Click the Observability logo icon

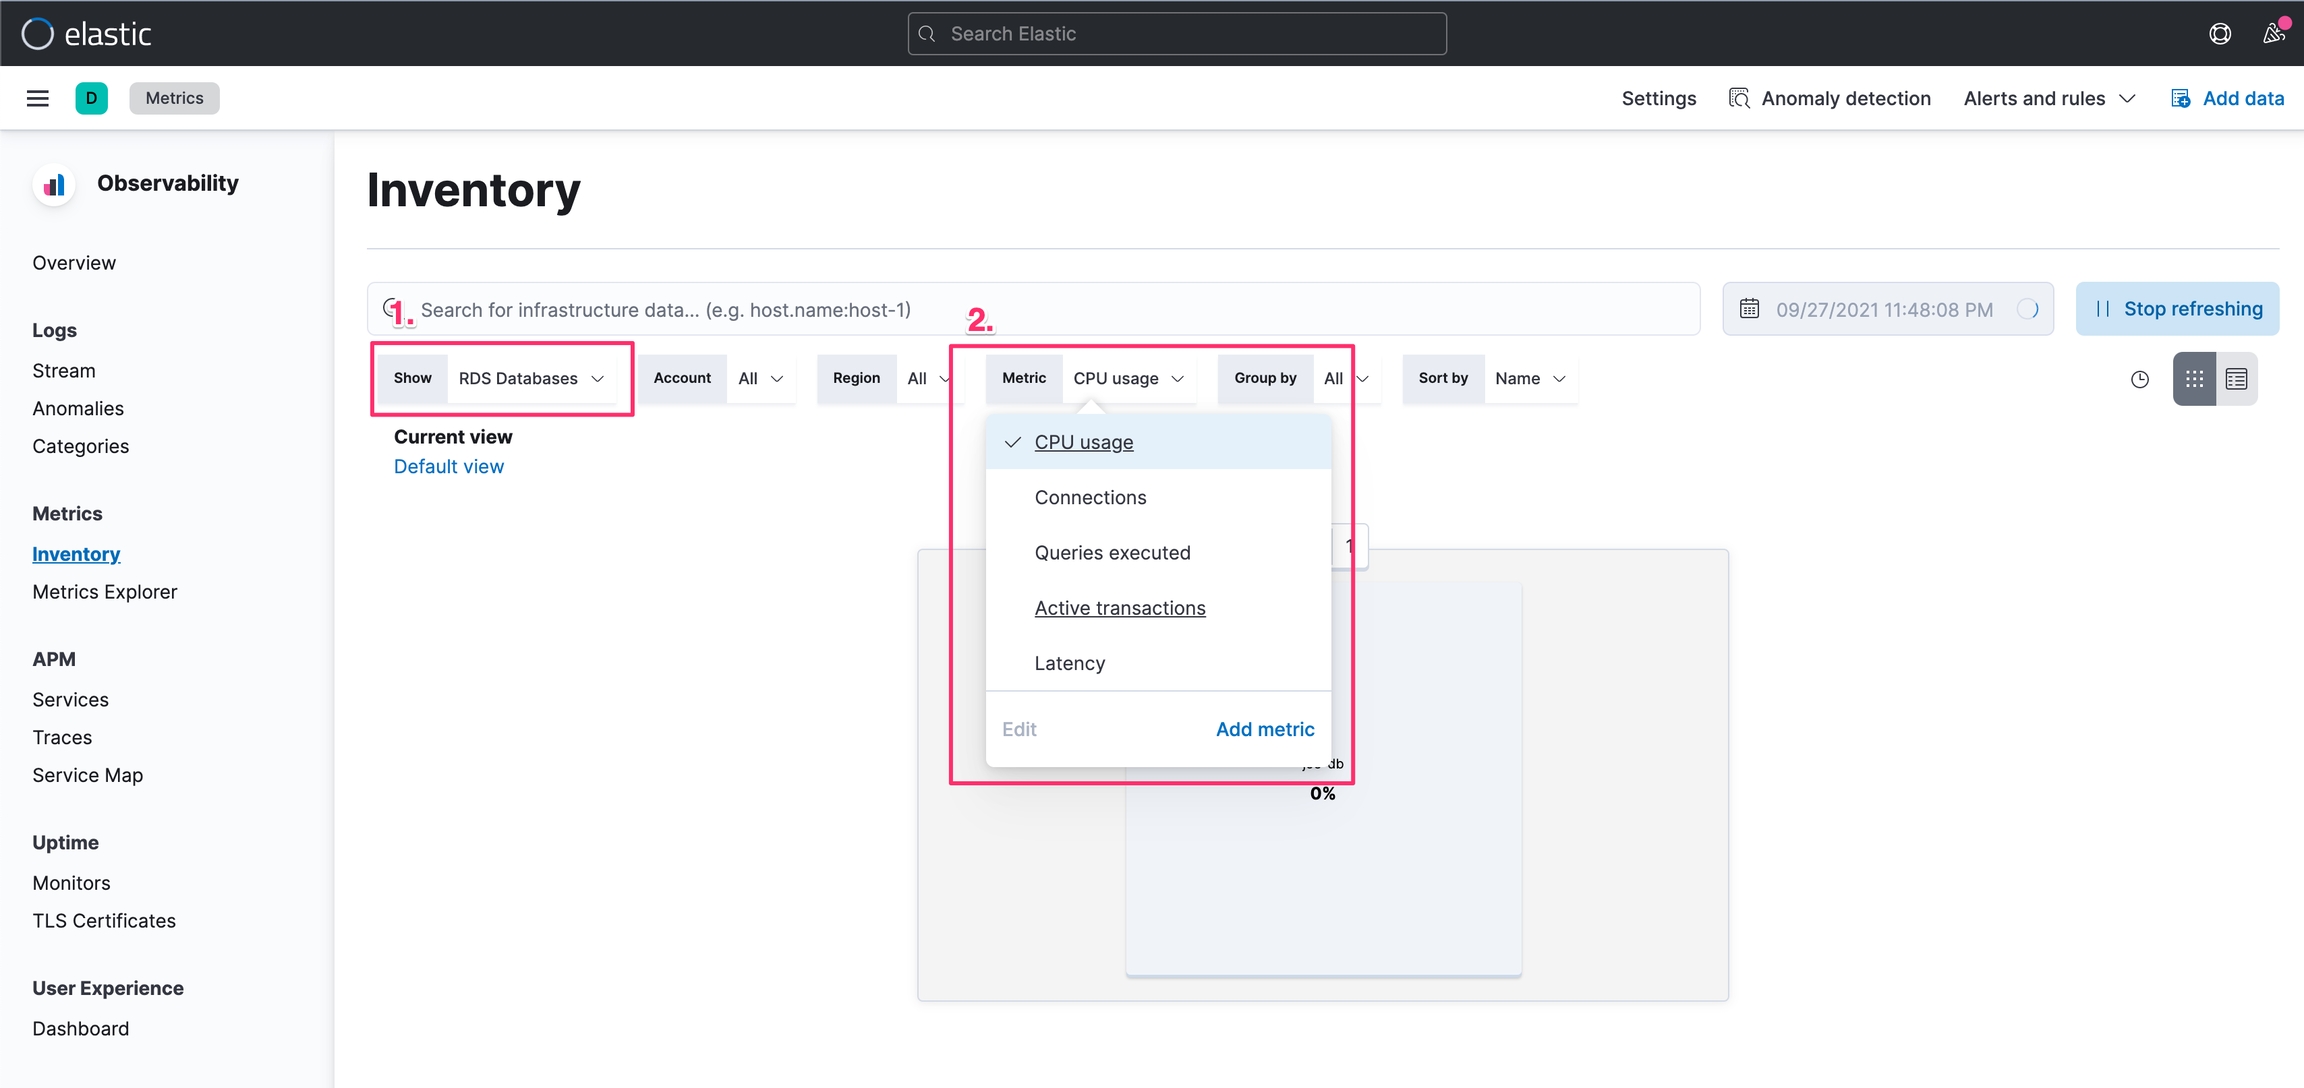click(54, 184)
